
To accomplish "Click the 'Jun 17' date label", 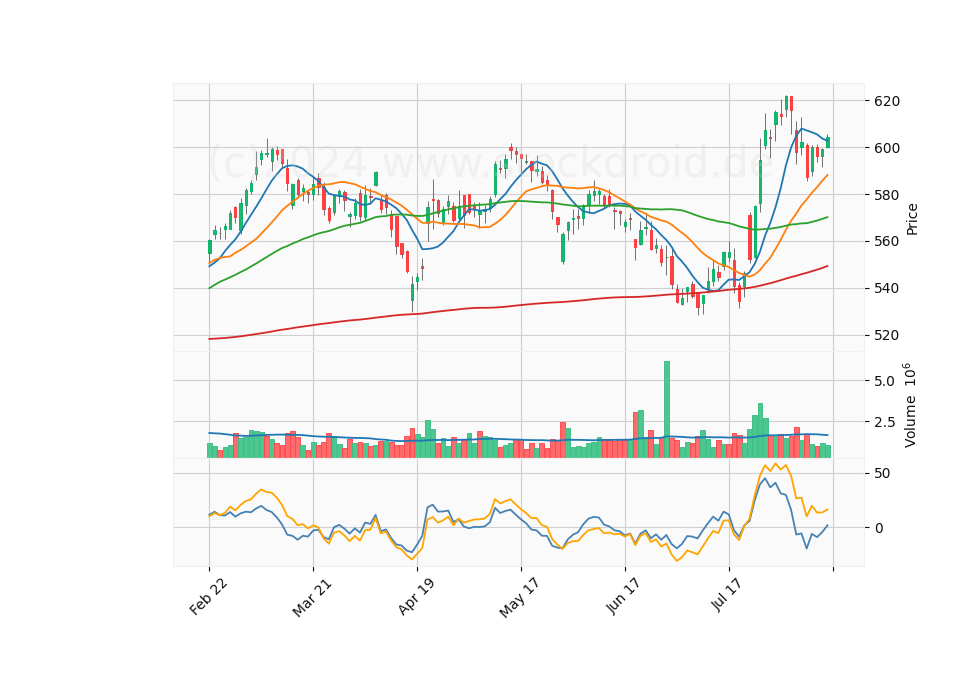I will (623, 596).
